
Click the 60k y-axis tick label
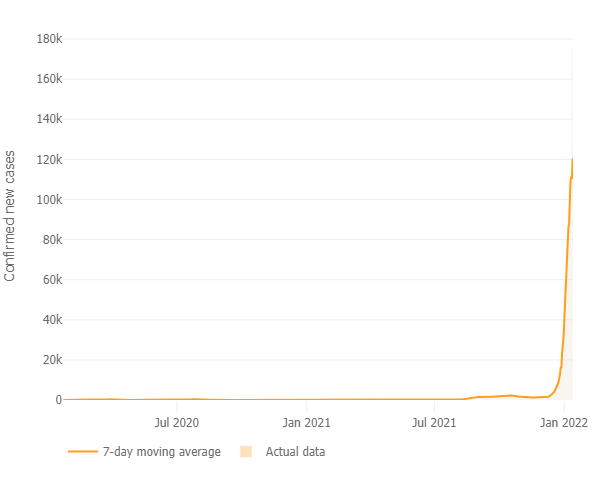pyautogui.click(x=51, y=279)
